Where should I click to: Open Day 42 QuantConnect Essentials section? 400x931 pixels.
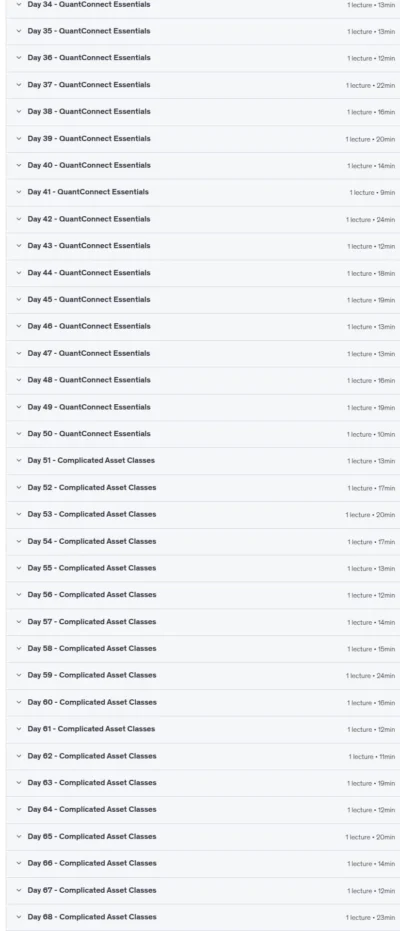(x=89, y=219)
